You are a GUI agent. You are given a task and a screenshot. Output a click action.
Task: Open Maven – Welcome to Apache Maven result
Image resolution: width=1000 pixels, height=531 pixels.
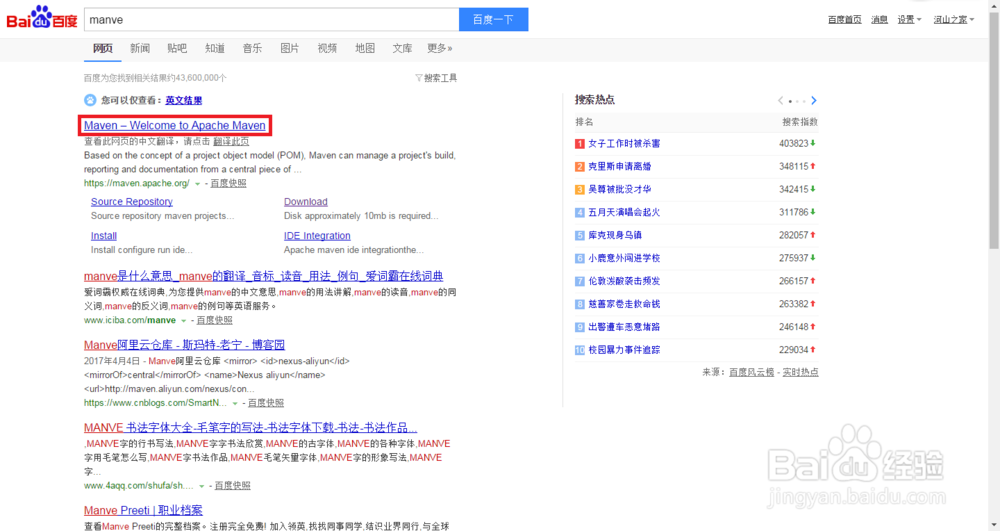coord(175,126)
